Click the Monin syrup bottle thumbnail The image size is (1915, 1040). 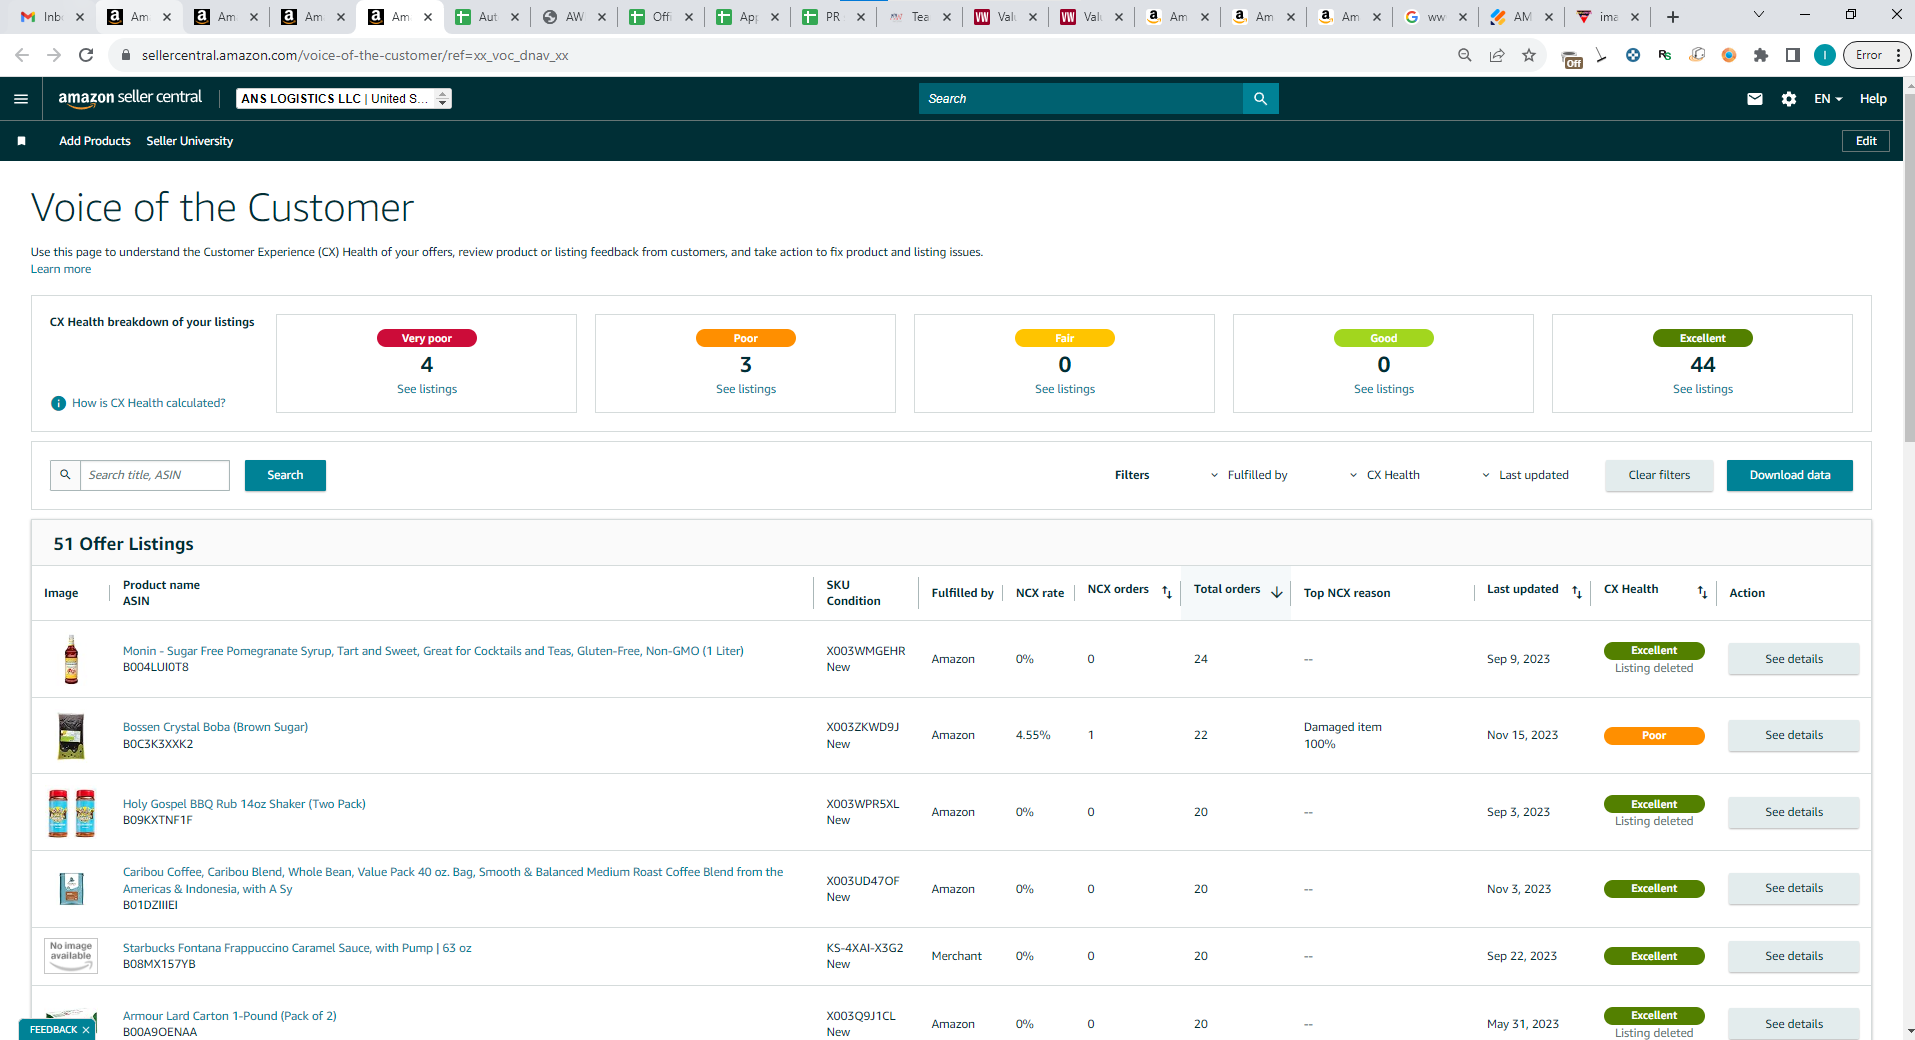(x=71, y=659)
